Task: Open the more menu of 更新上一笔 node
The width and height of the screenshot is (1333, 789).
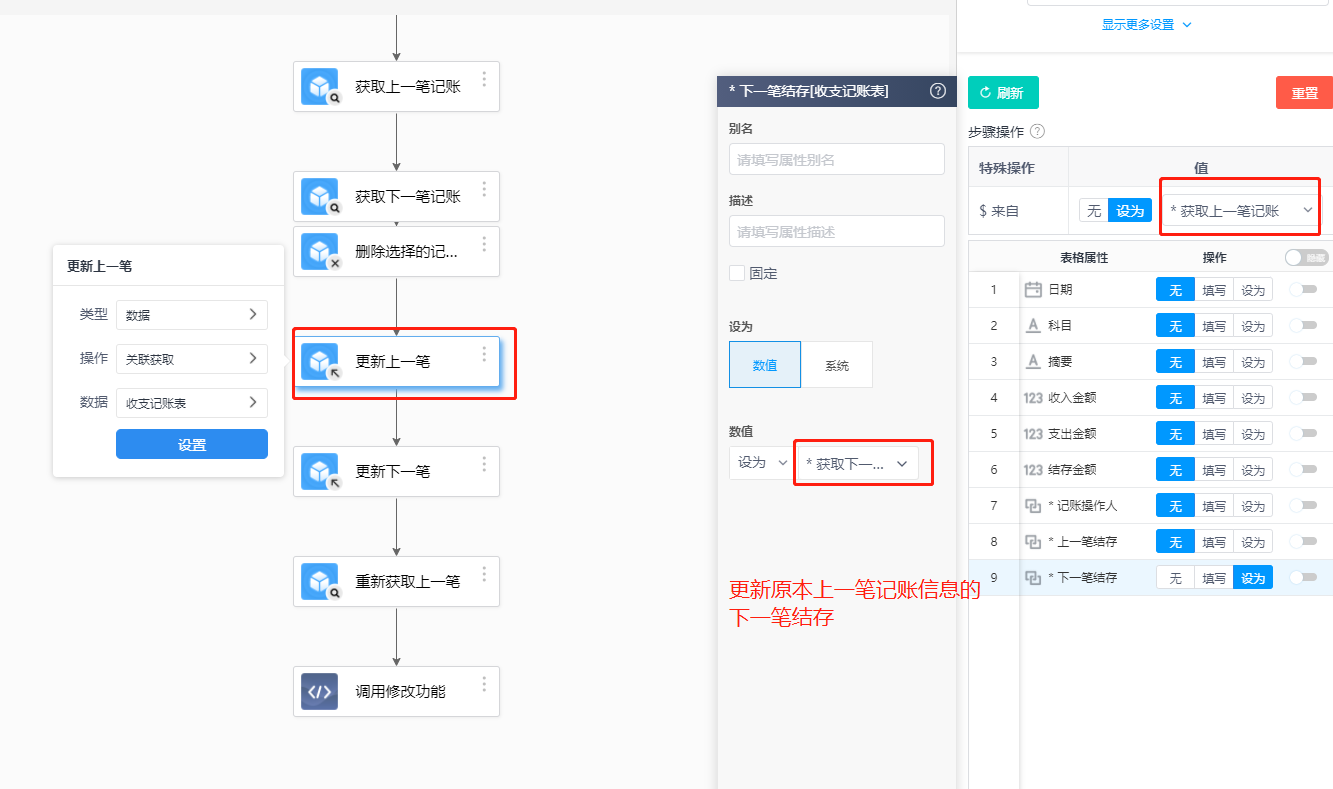Action: pyautogui.click(x=484, y=354)
